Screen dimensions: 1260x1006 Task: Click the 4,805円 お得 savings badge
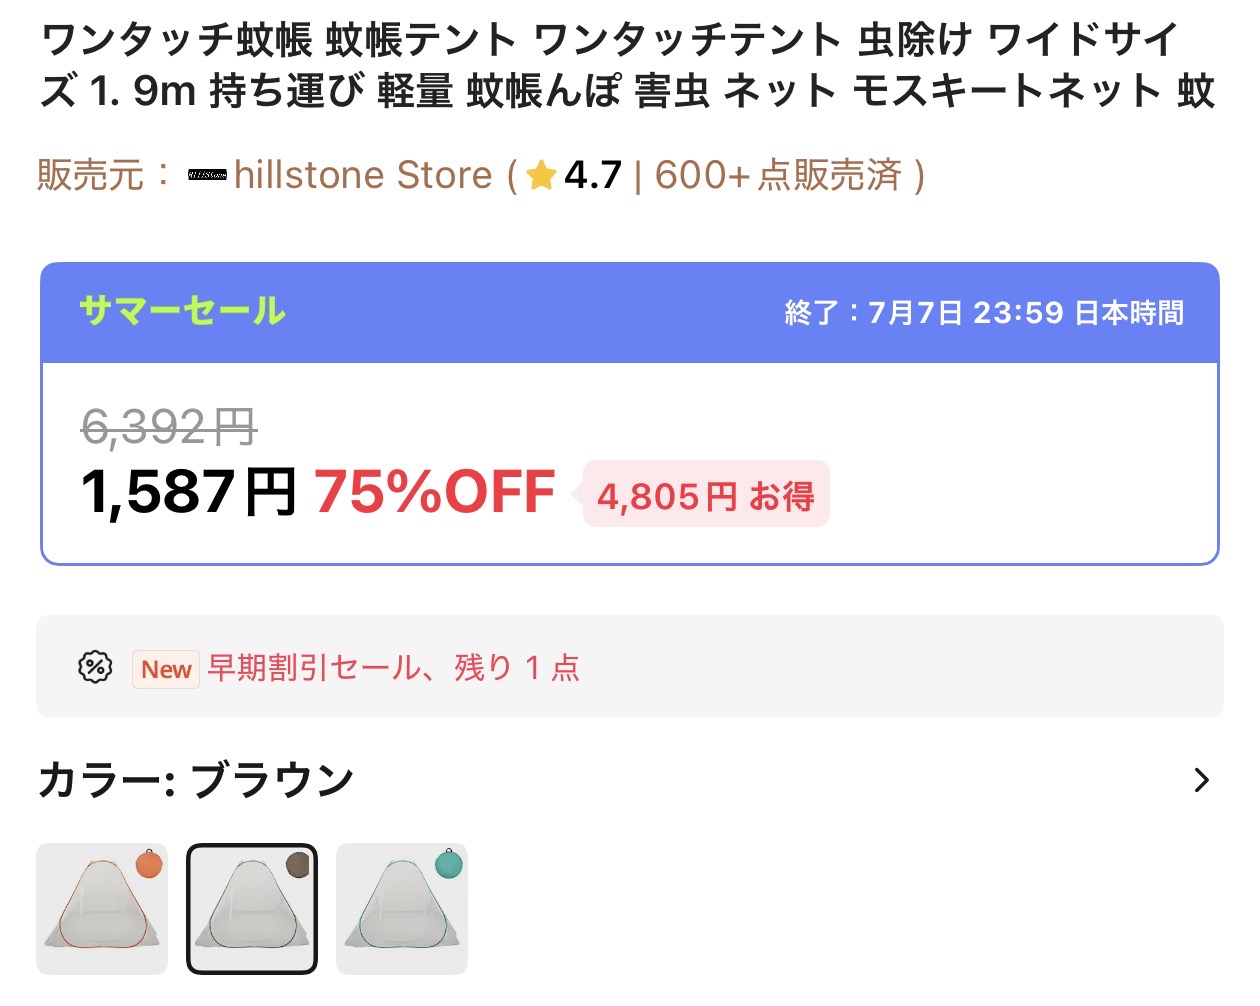pos(706,495)
